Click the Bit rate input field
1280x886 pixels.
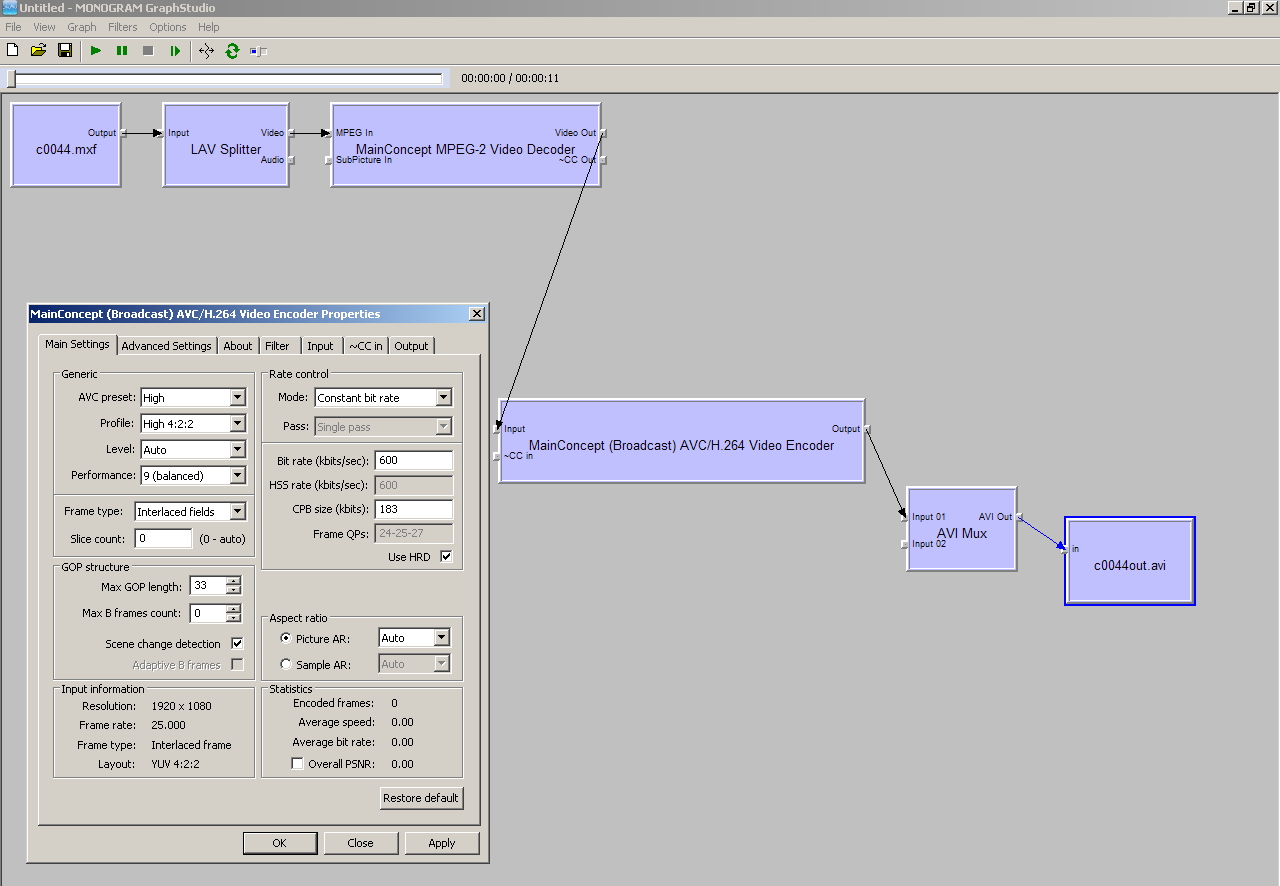tap(413, 461)
